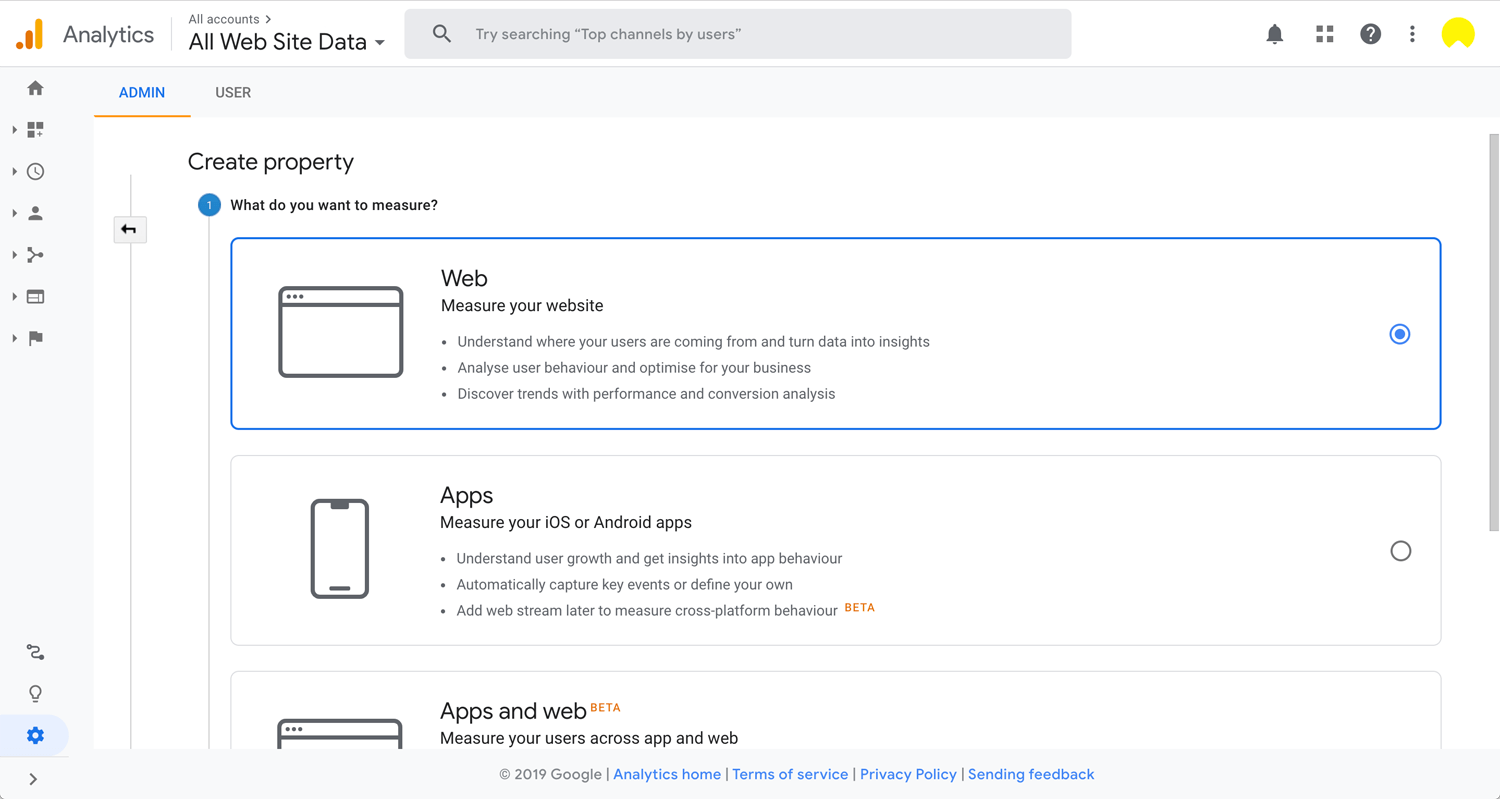Expand the Conversions sidebar arrow

click(x=14, y=338)
